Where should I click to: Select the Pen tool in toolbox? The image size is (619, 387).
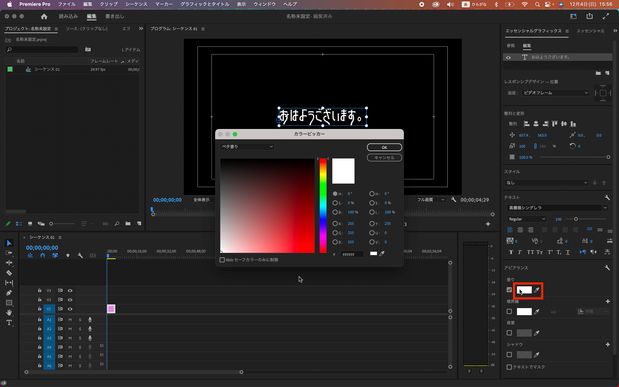click(x=9, y=293)
